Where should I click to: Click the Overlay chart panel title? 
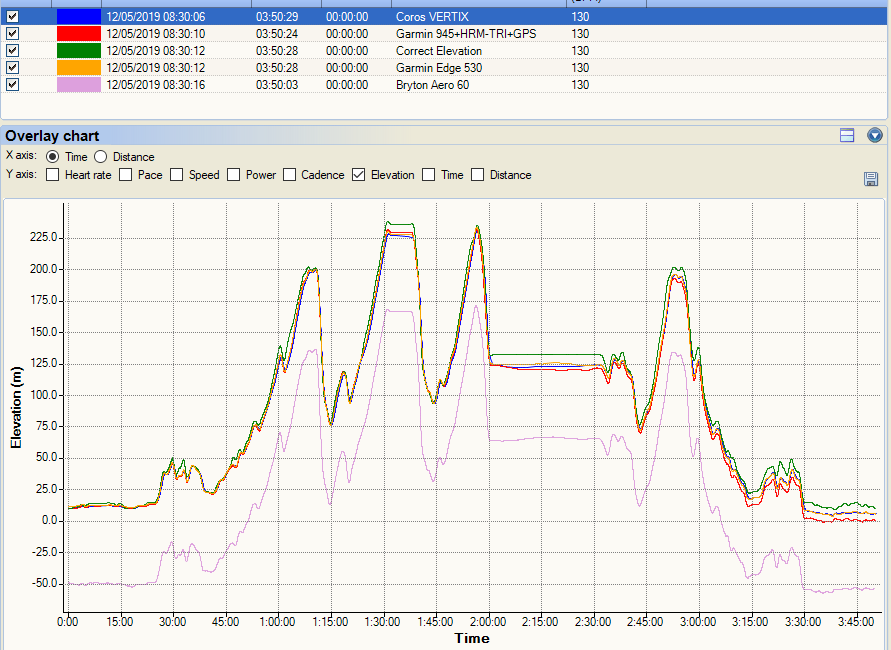[x=52, y=136]
